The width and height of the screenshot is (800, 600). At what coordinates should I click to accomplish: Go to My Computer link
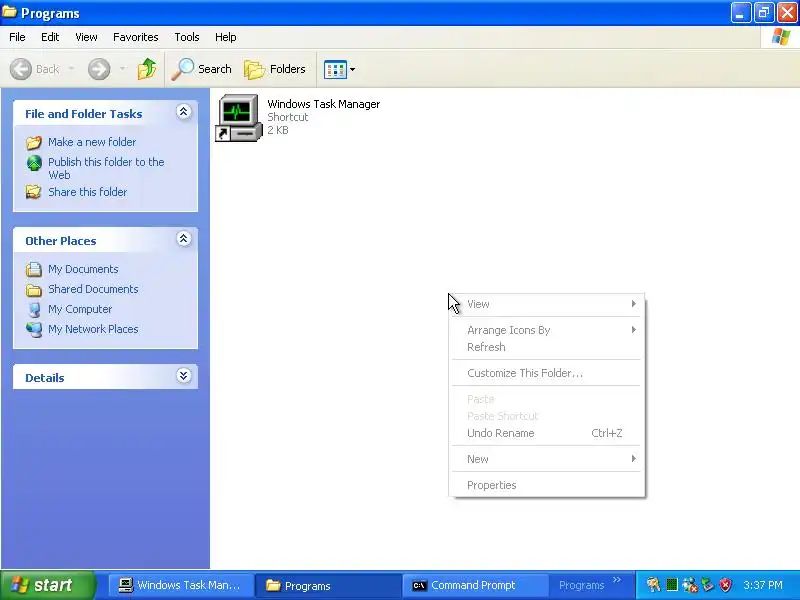tap(80, 310)
